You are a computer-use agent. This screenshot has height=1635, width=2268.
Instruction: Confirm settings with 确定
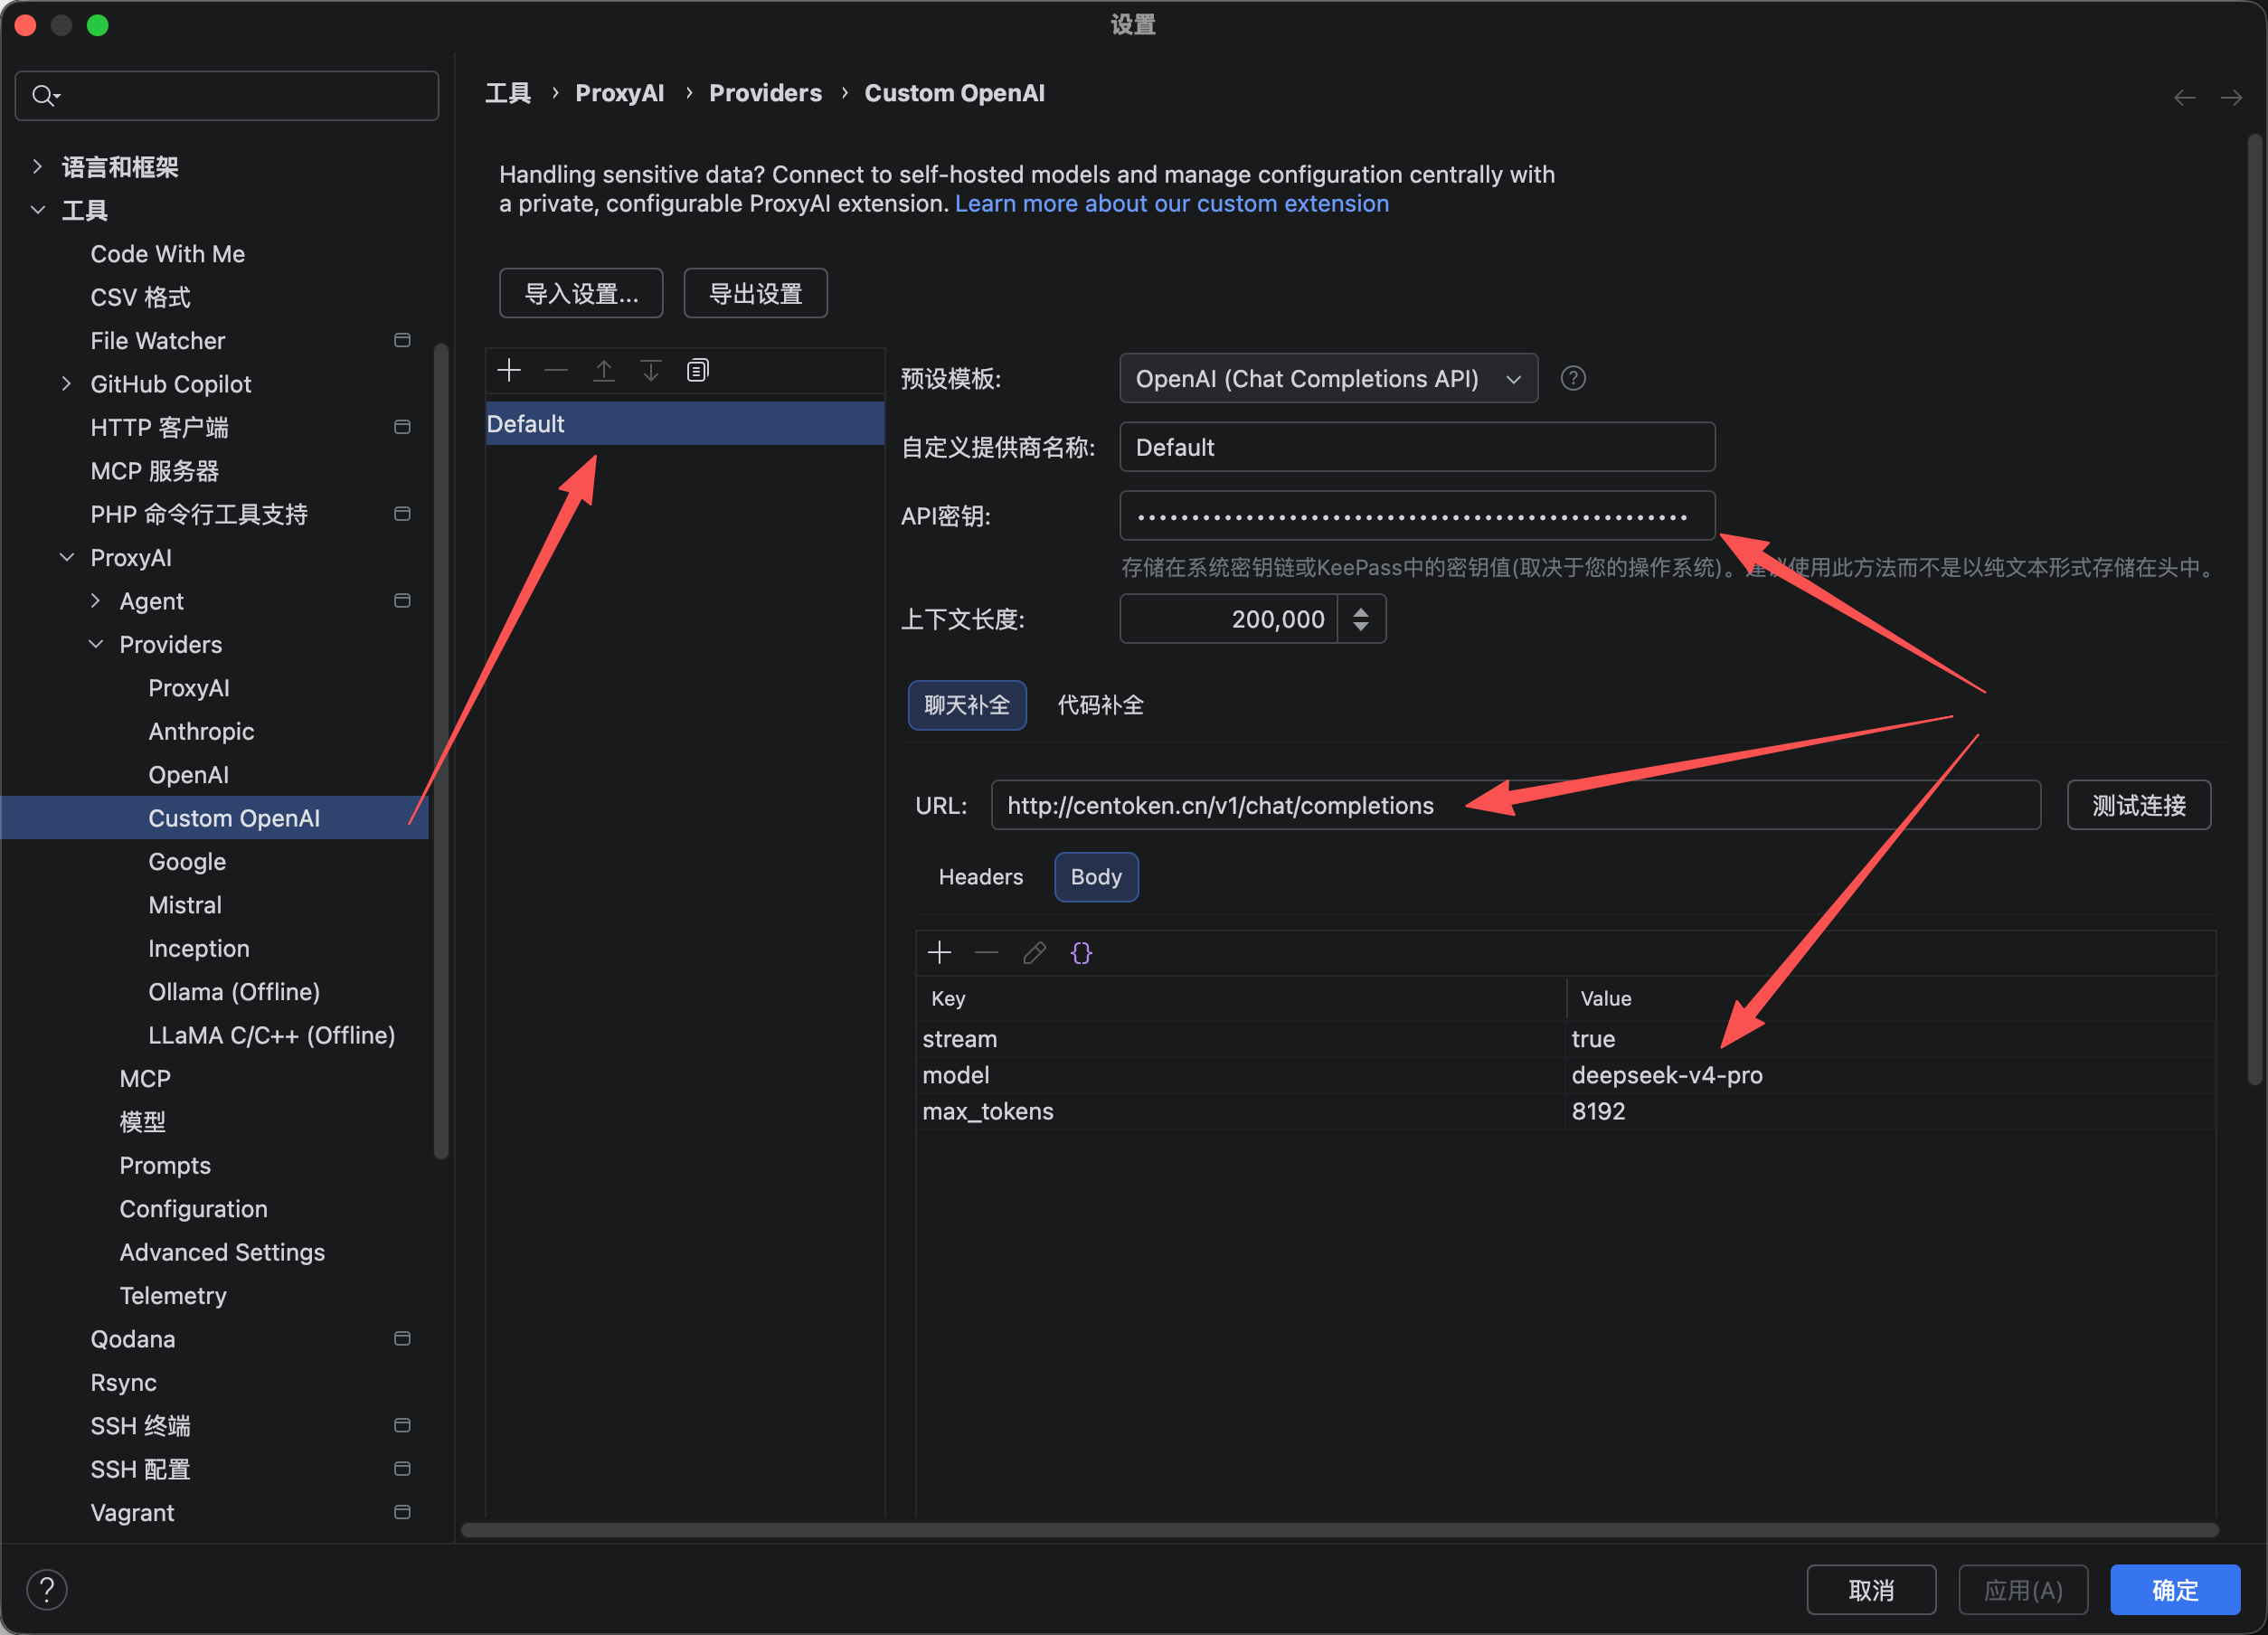pos(2174,1589)
